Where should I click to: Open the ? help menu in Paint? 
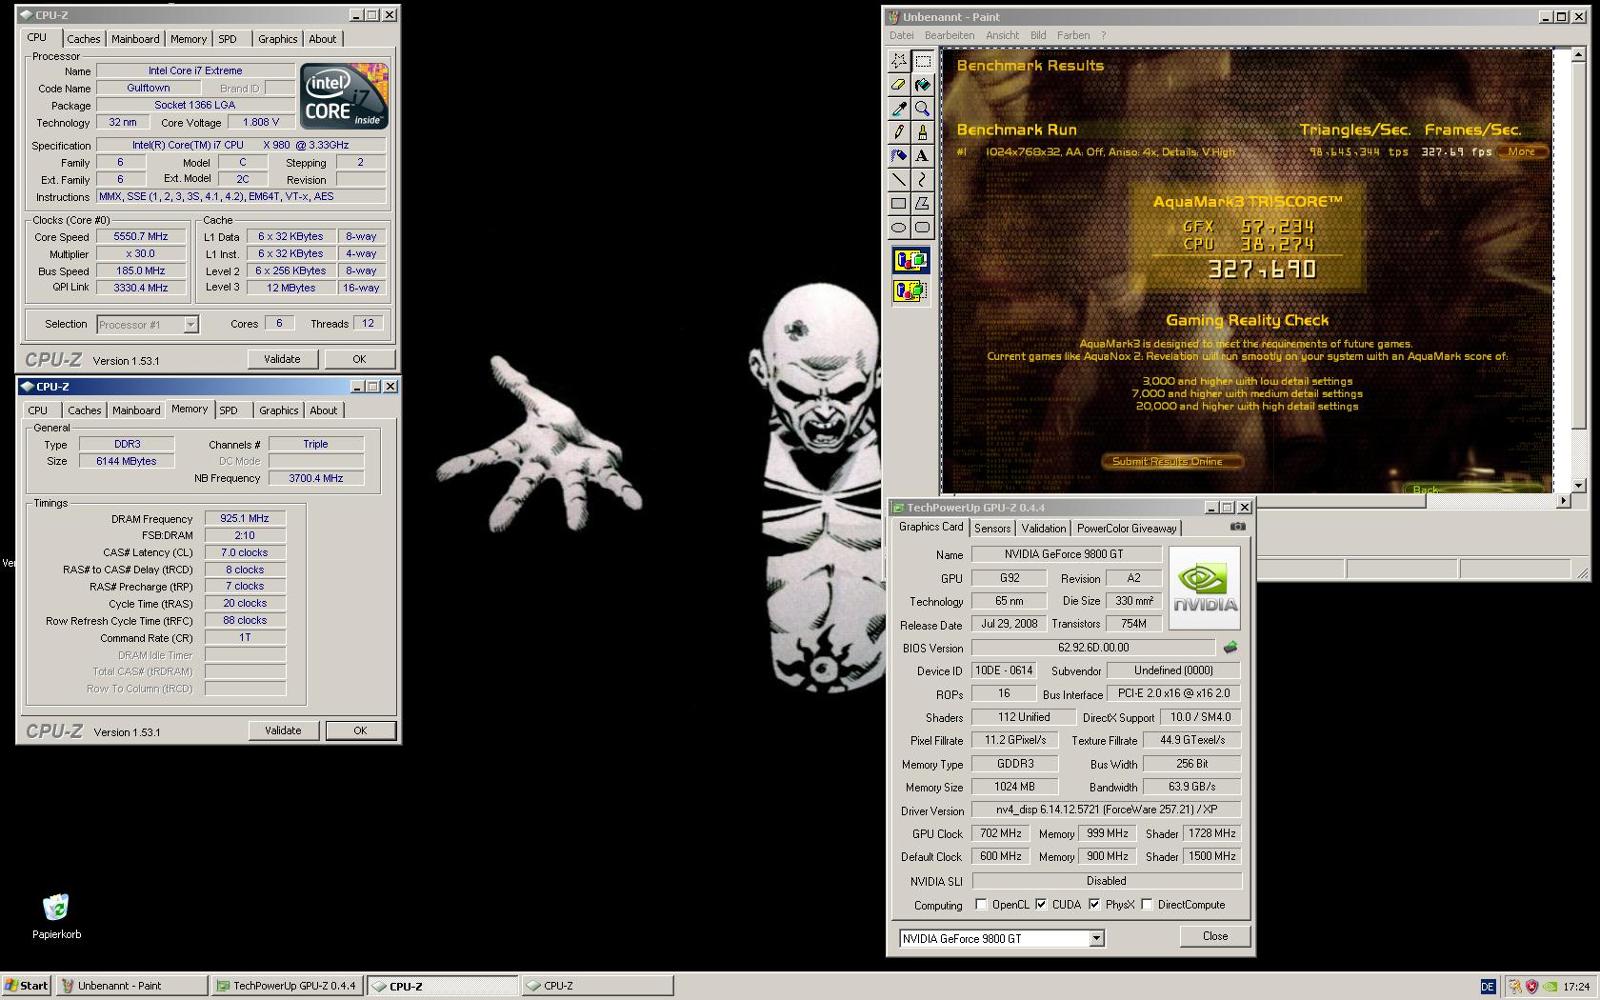(x=1104, y=35)
